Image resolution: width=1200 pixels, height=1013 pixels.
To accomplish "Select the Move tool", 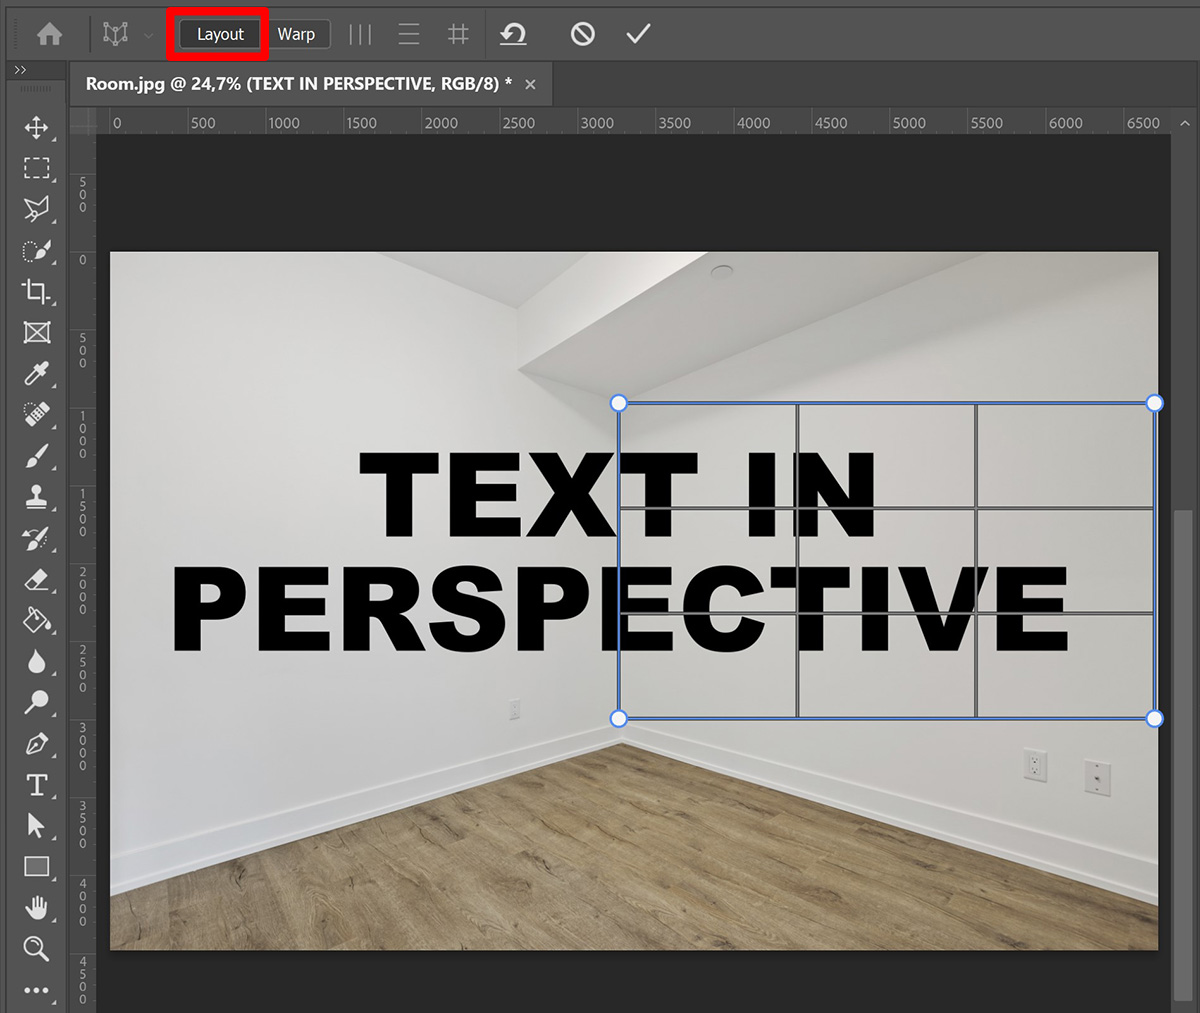I will tap(36, 127).
